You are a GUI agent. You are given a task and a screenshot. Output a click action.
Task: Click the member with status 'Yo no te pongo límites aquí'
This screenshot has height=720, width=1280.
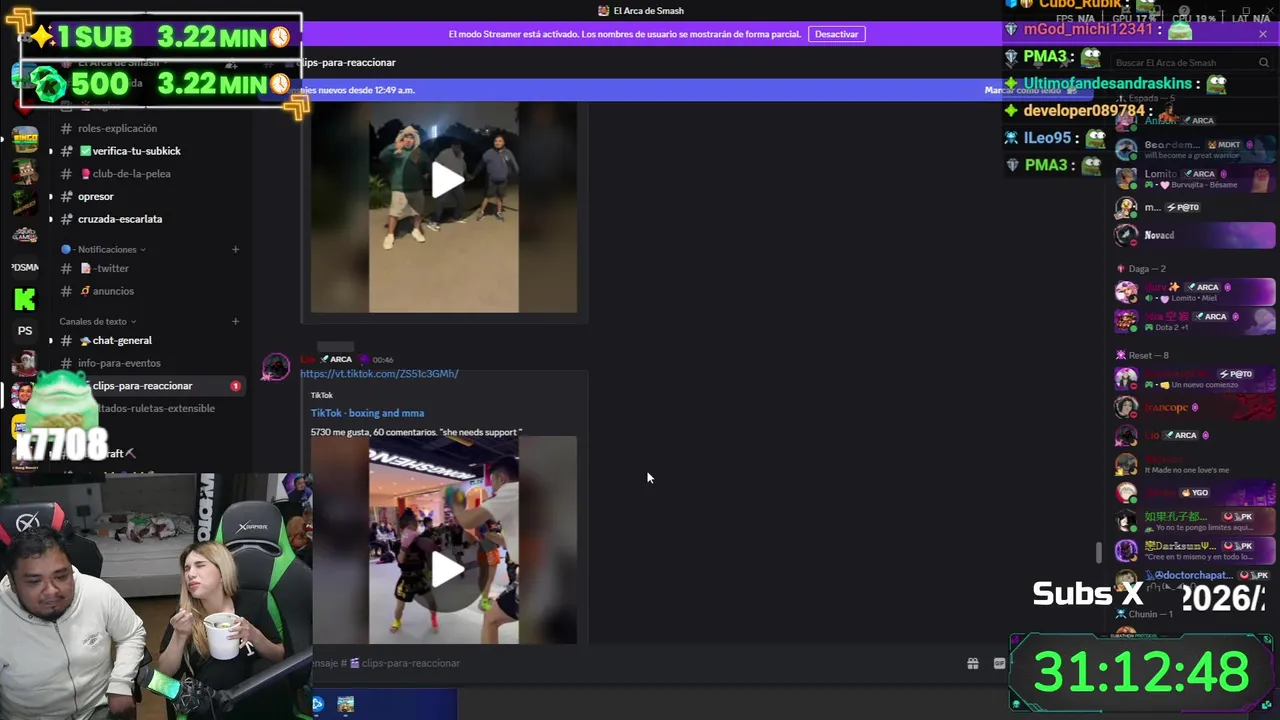pyautogui.click(x=1195, y=522)
